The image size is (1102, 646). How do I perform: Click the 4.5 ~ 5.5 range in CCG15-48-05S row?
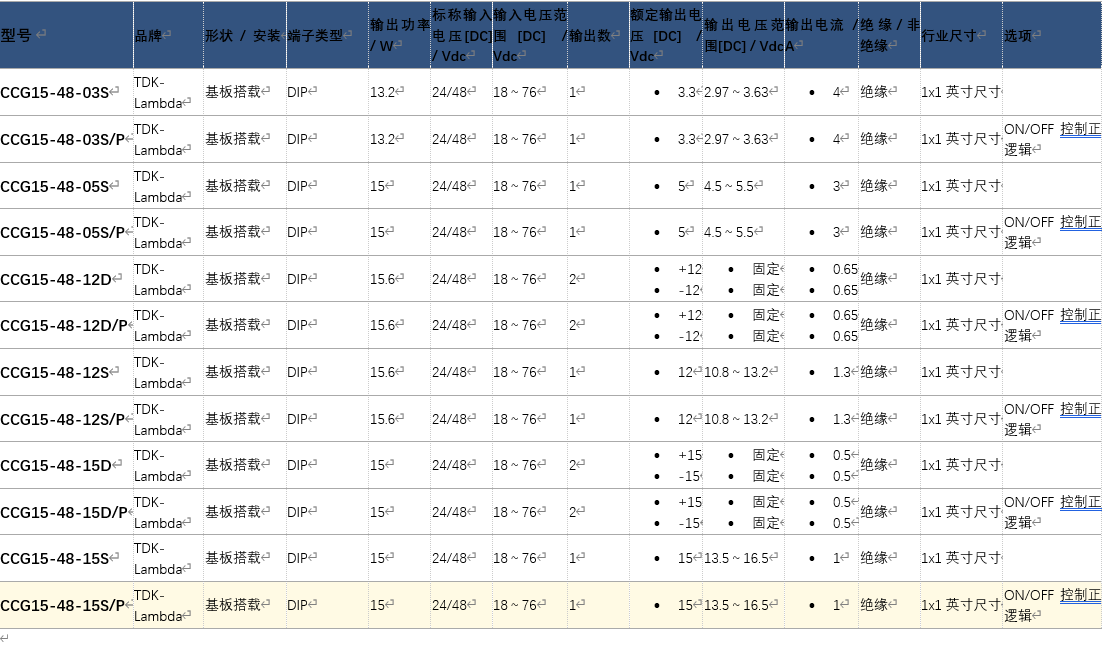730,186
